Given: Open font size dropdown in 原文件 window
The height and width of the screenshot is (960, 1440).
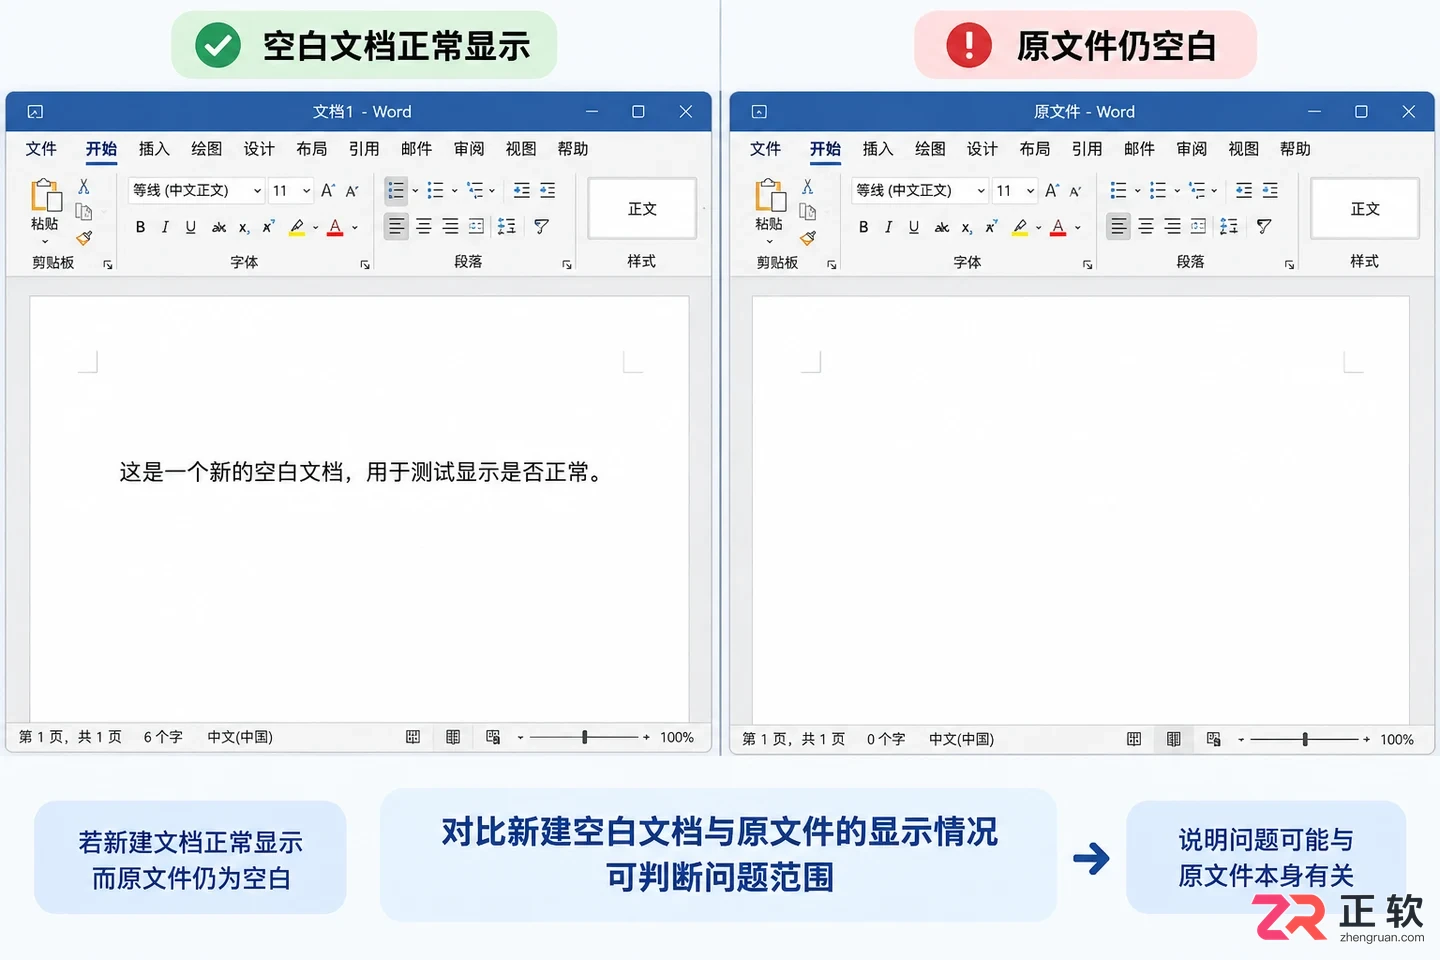Looking at the screenshot, I should (x=1030, y=191).
